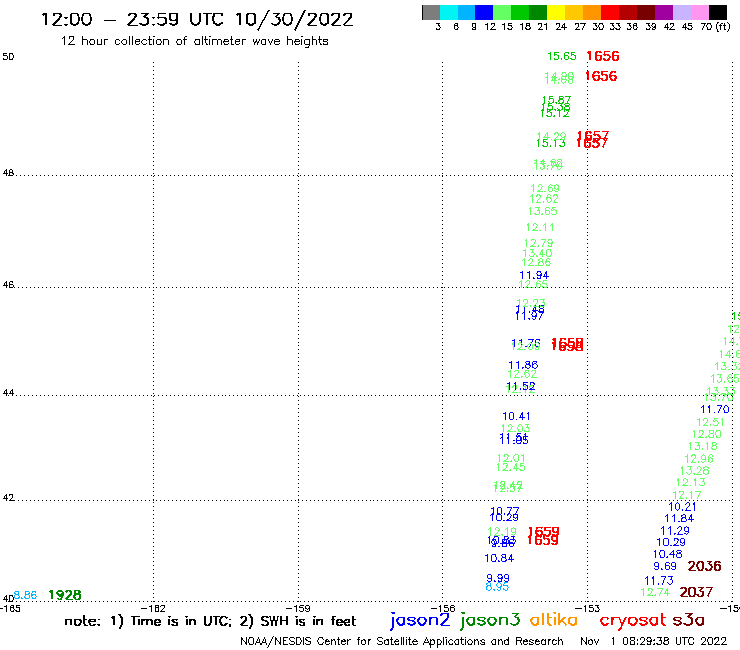Screen dimensions: 740x650
Task: Click the blue wave height value '10.41'
Action: click(x=516, y=416)
